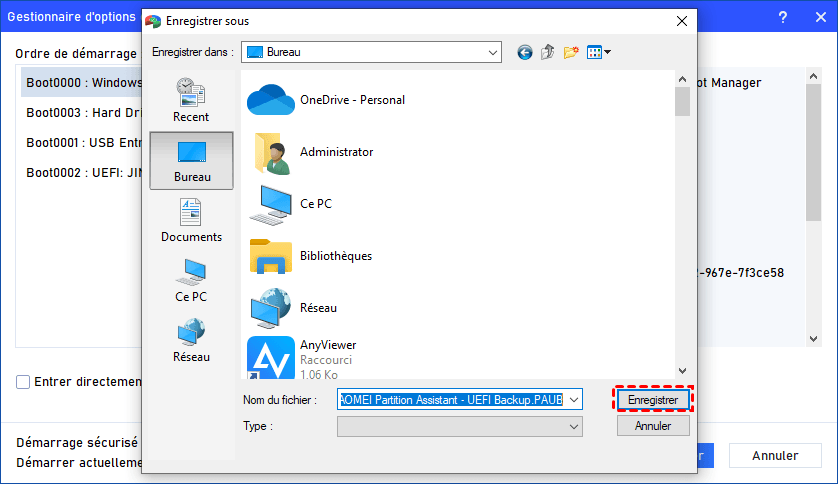Select the Administrator user folder icon

(272, 153)
